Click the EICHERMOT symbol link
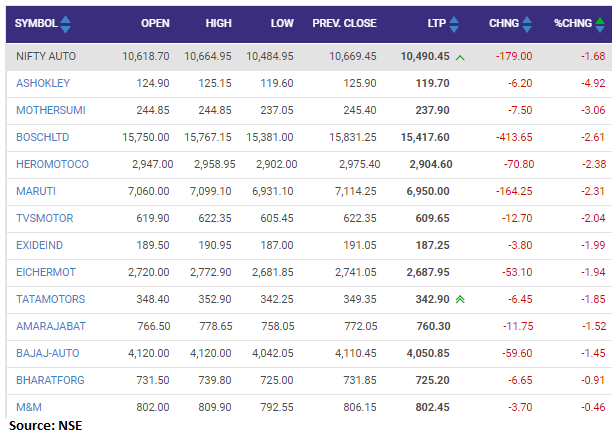Viewport: 612px width, 439px height. click(x=45, y=272)
